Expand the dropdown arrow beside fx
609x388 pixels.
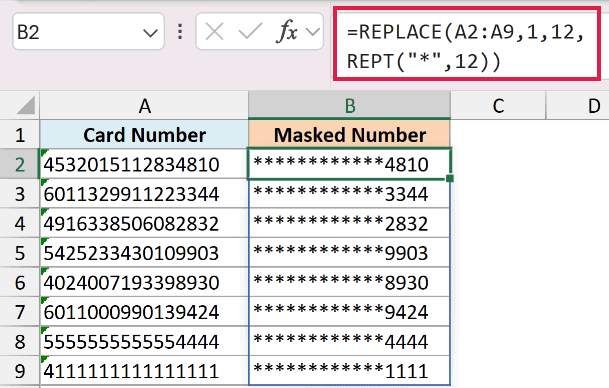point(313,31)
